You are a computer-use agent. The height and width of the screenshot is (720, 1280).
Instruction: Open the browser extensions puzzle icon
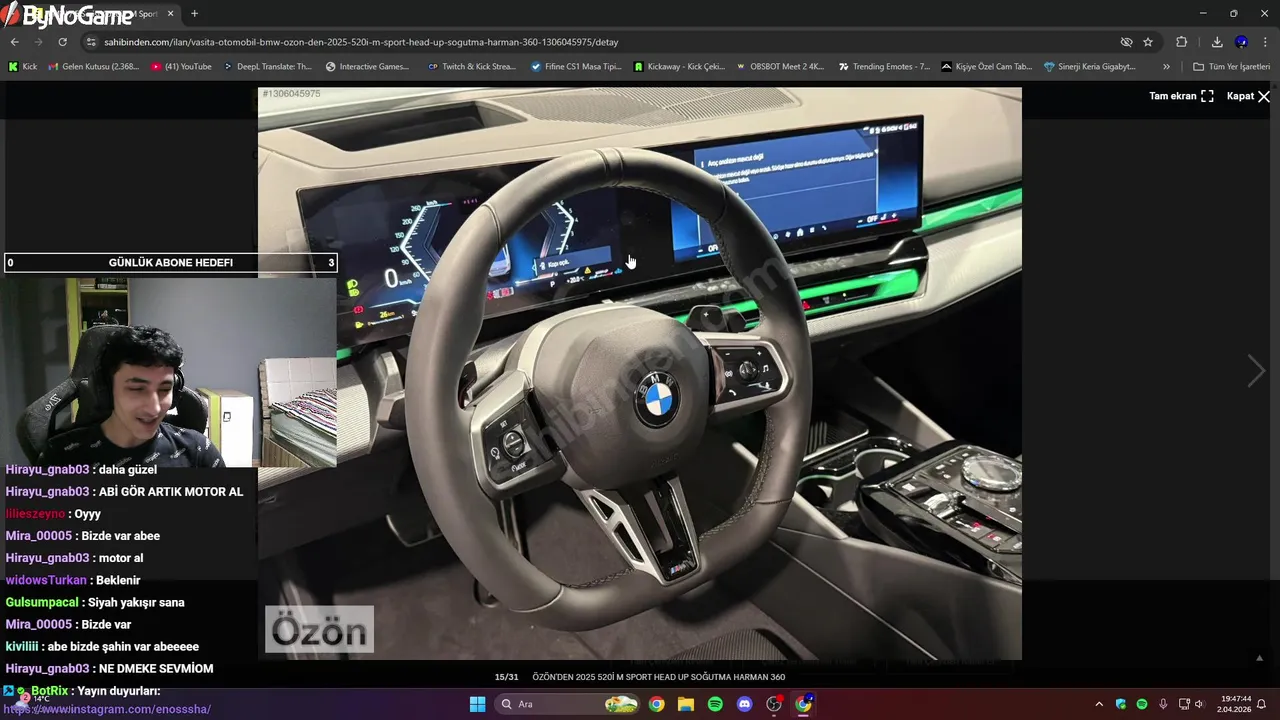coord(1181,42)
